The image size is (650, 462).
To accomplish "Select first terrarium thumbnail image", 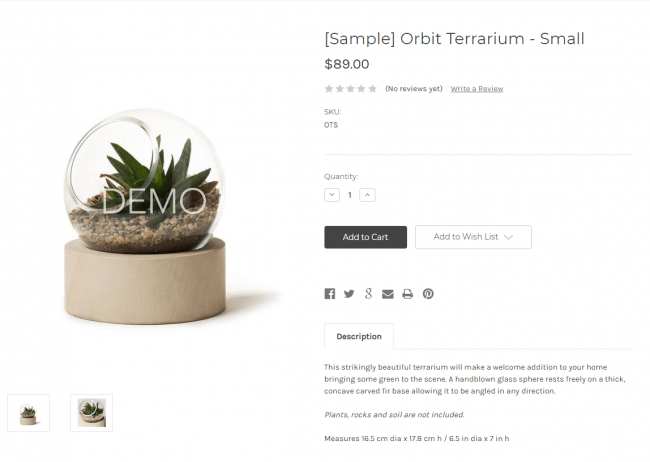I will 28,413.
